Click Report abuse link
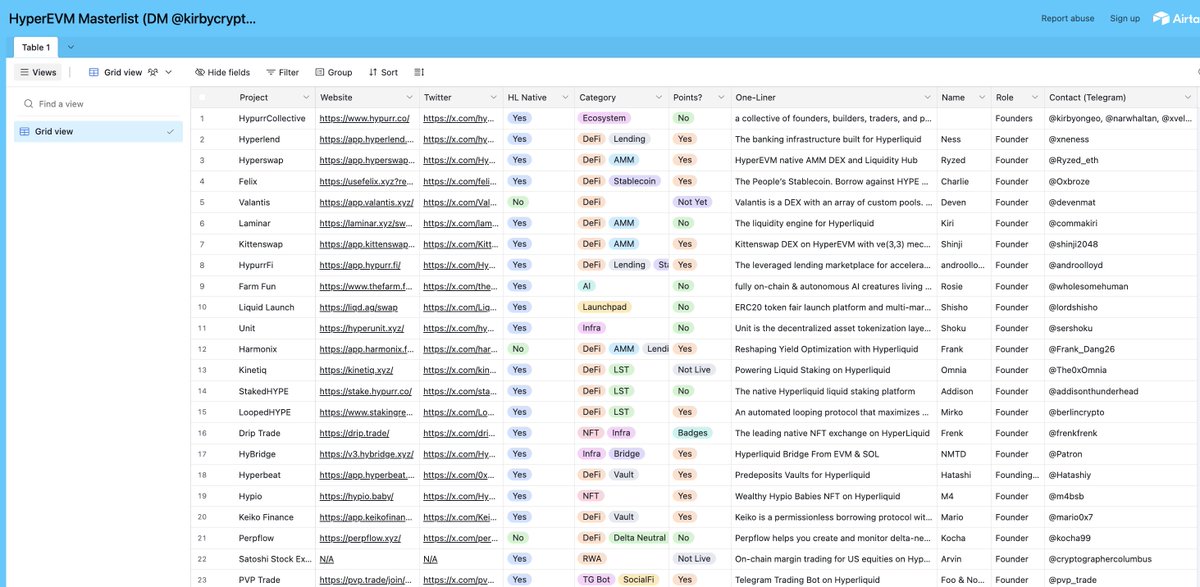The height and width of the screenshot is (587, 1200). click(1068, 18)
